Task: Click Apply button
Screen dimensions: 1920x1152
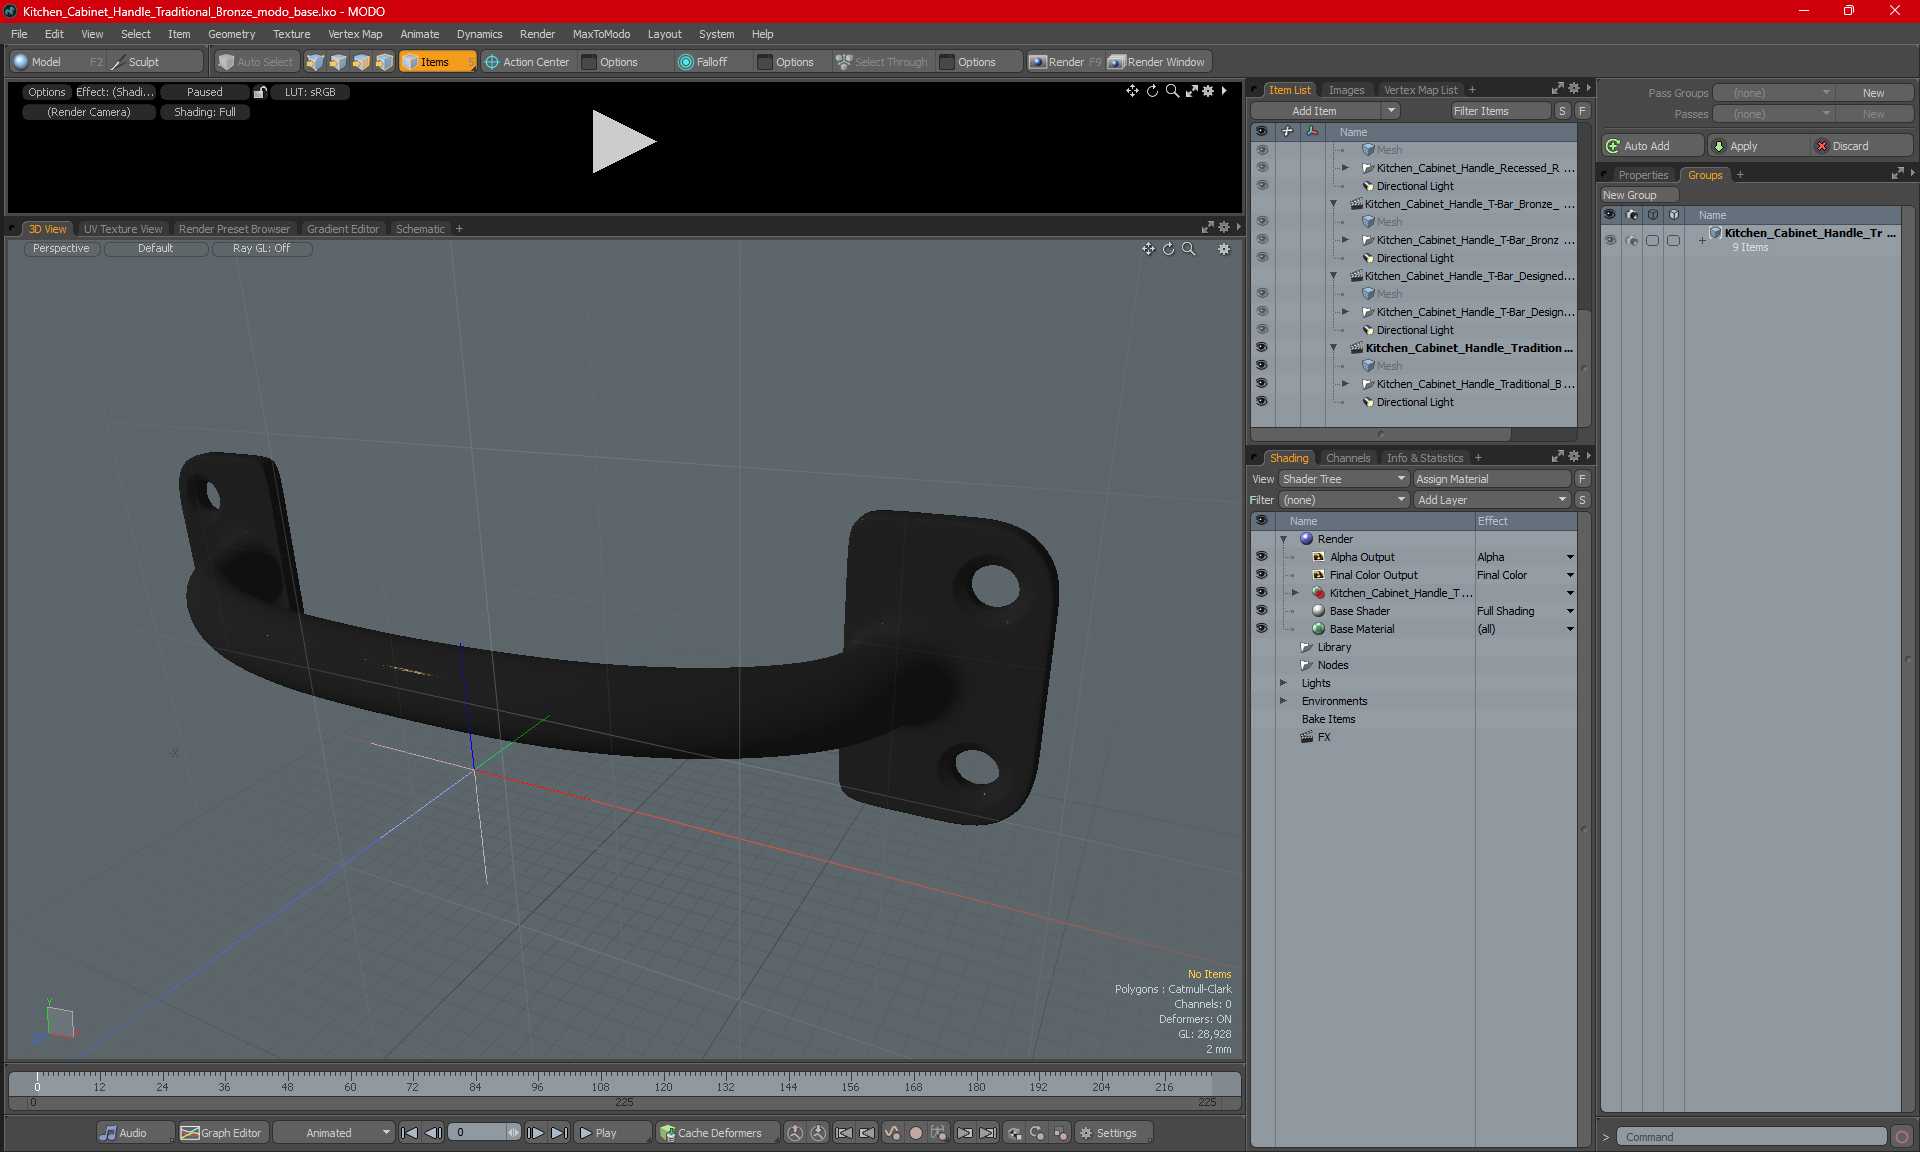Action: (x=1758, y=146)
